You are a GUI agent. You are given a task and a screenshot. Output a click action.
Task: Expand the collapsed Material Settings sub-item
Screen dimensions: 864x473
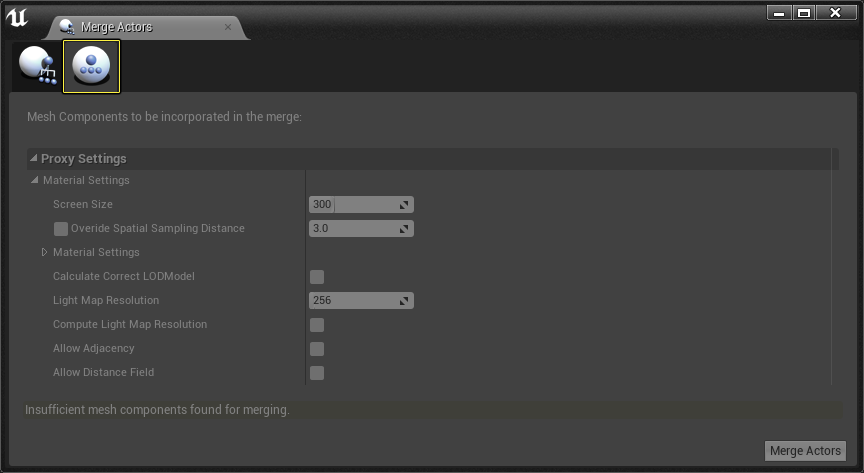pyautogui.click(x=45, y=253)
